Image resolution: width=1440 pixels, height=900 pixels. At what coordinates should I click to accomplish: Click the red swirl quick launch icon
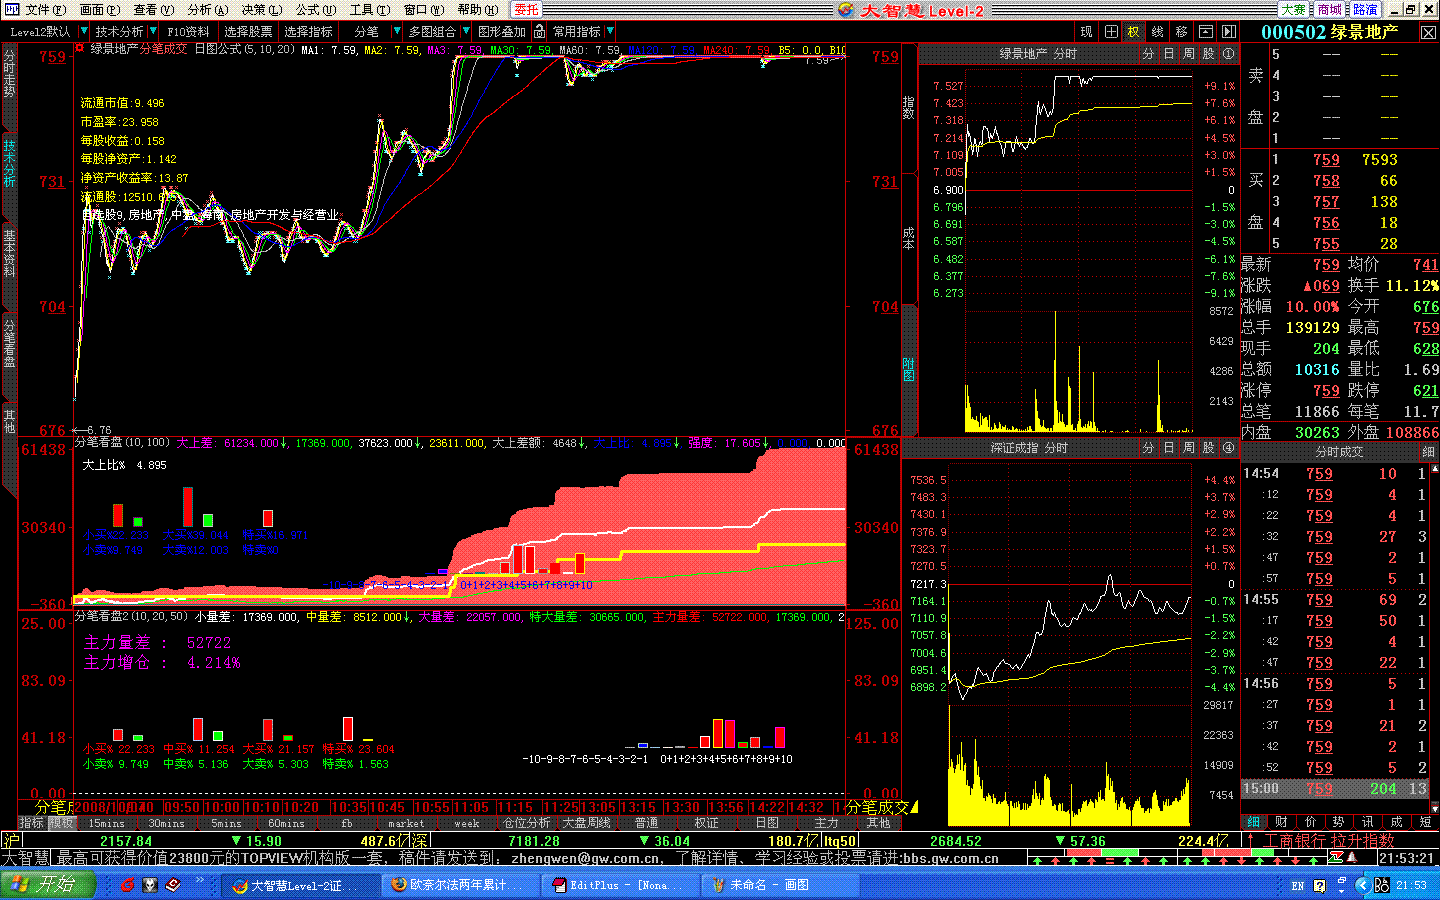tap(127, 885)
